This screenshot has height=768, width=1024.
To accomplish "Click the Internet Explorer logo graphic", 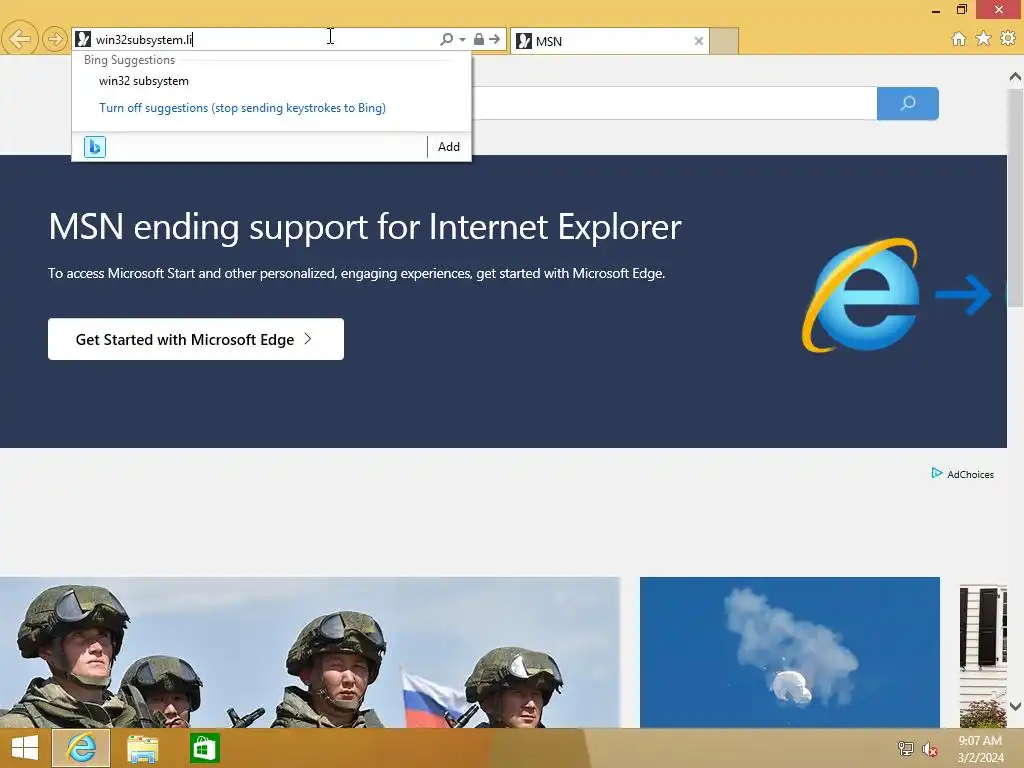I will point(861,295).
